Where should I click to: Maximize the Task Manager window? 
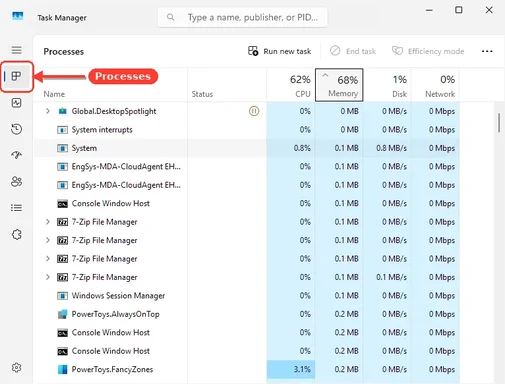tap(459, 10)
